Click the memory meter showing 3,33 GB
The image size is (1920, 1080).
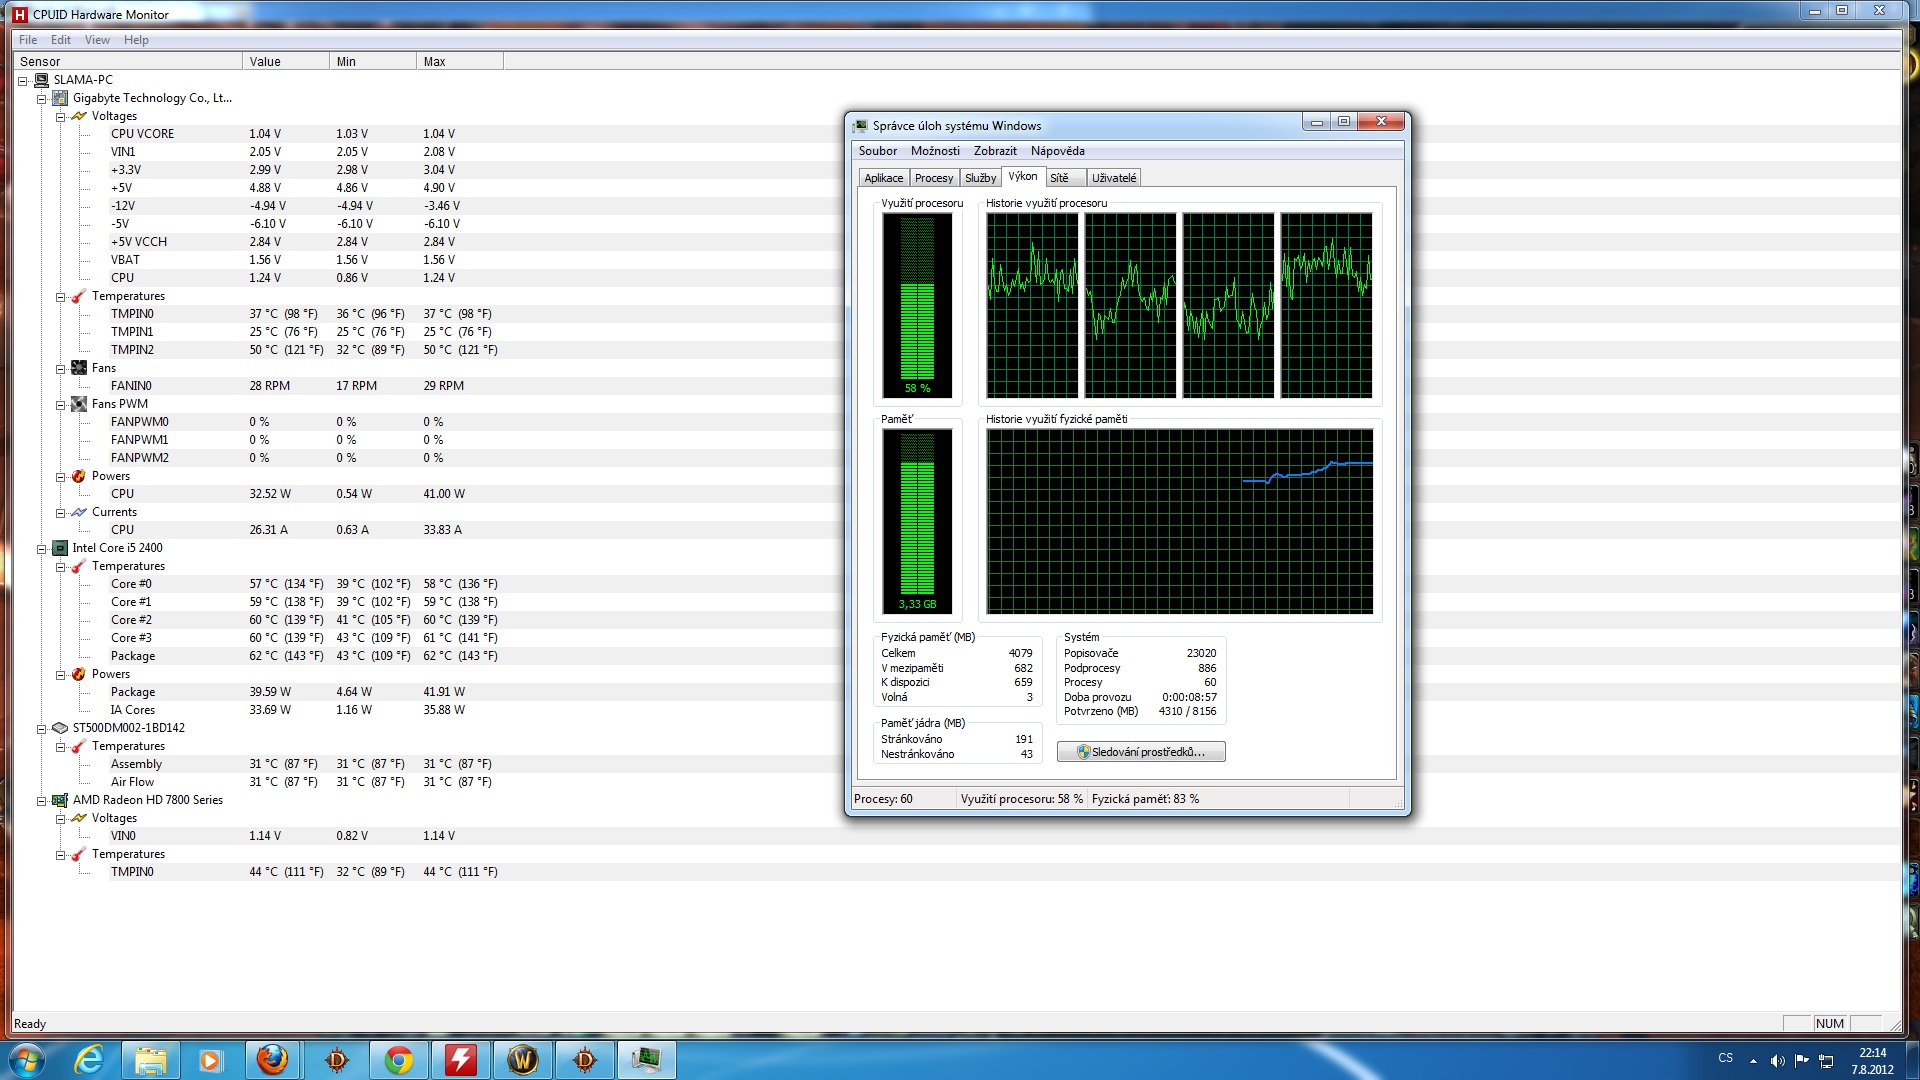917,521
